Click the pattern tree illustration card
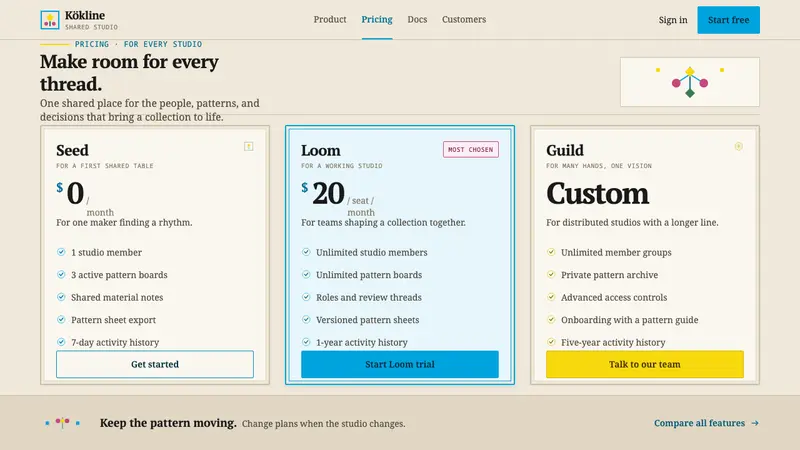 click(689, 82)
